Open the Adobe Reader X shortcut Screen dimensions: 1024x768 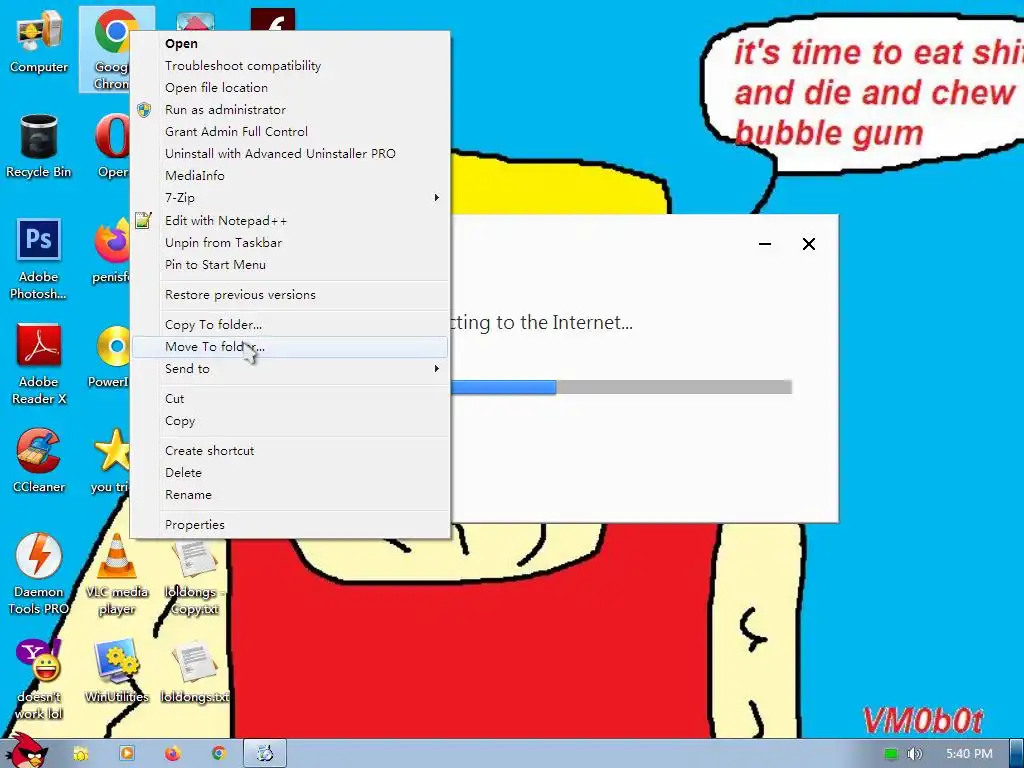coord(39,364)
